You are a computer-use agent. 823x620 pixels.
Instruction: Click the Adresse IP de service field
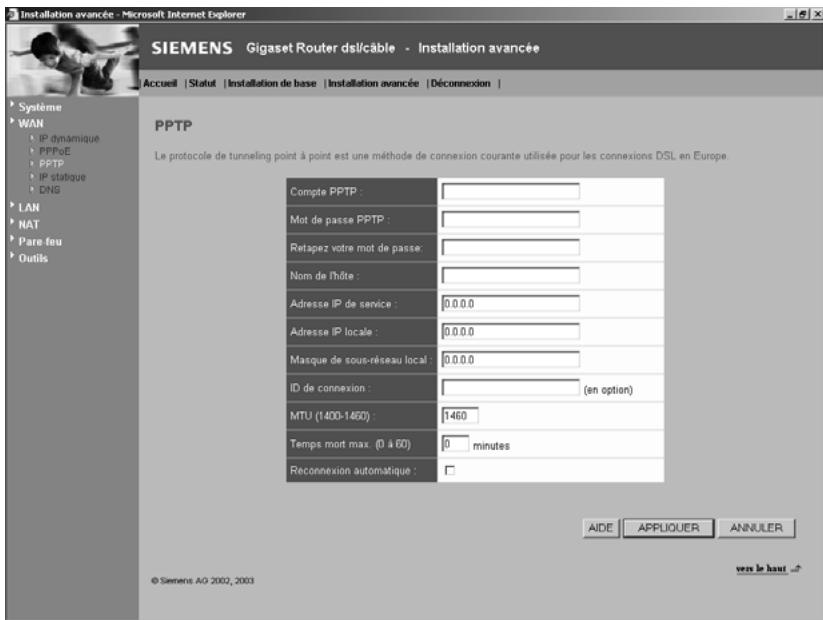511,303
